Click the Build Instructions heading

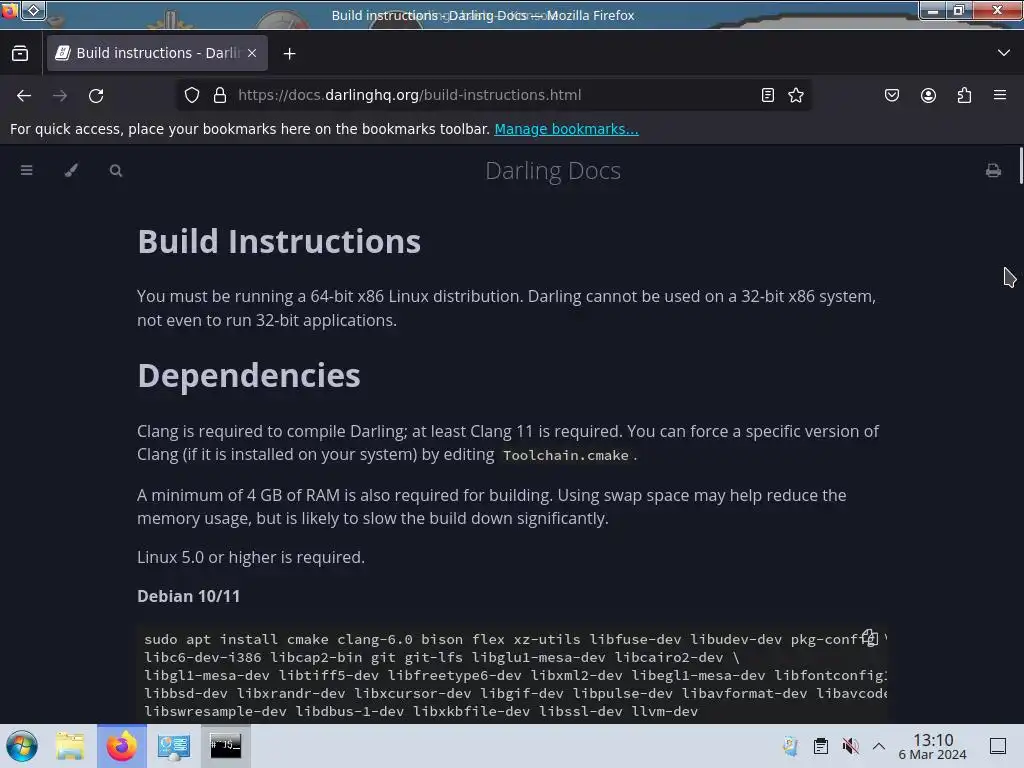coord(279,242)
